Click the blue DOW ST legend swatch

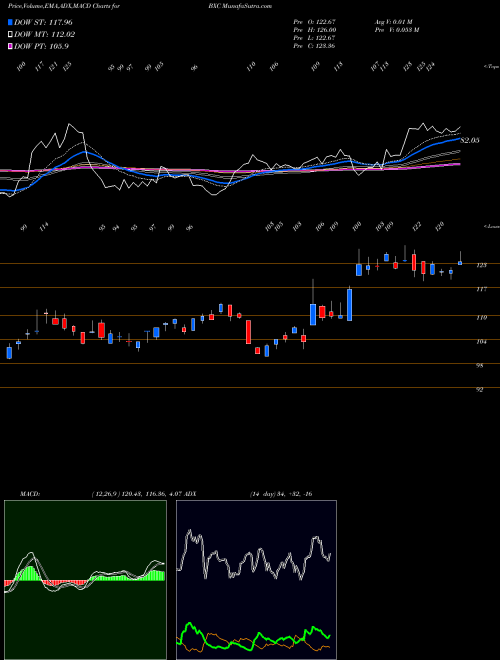(11, 22)
